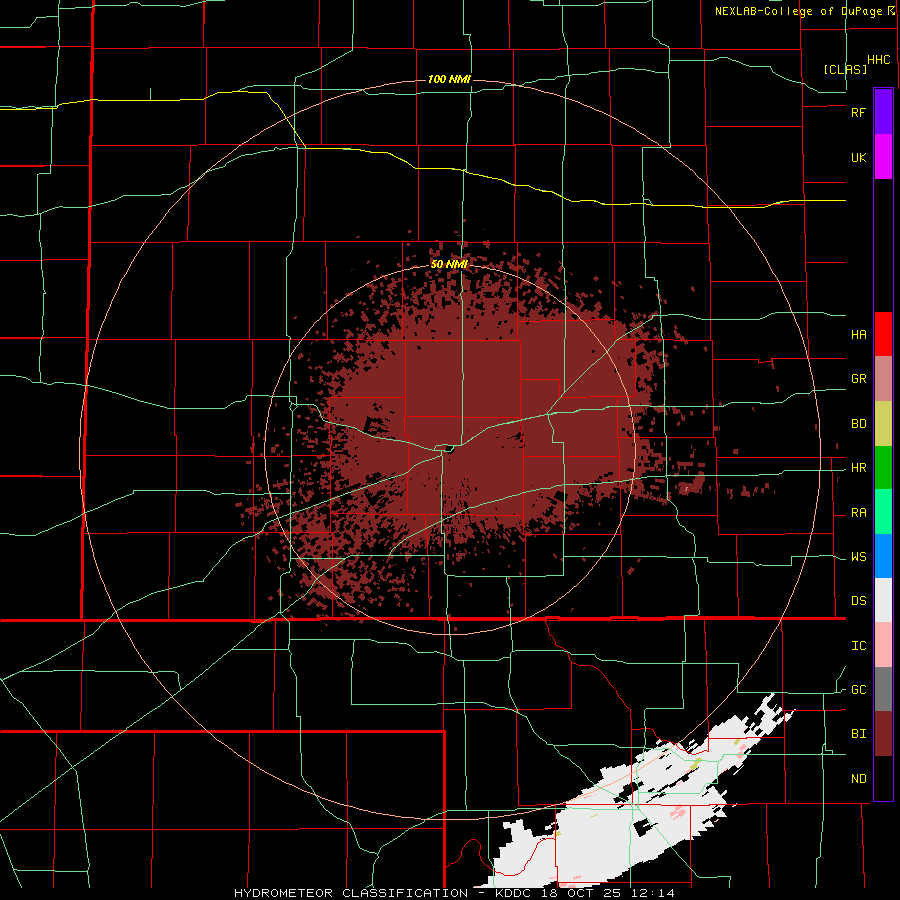Pick the mint green RA legend swatch
This screenshot has width=900, height=900.
click(883, 512)
